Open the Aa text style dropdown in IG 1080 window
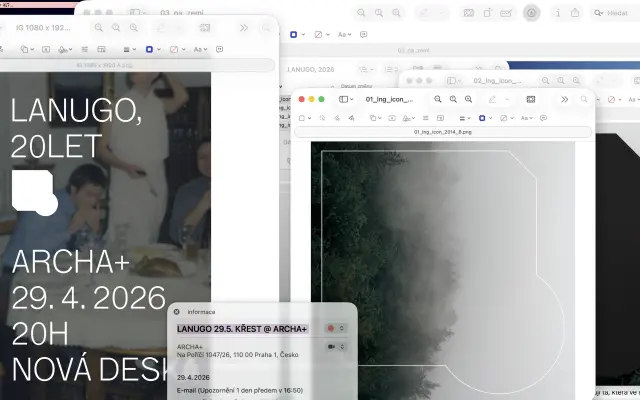The image size is (640, 400). [x=200, y=48]
